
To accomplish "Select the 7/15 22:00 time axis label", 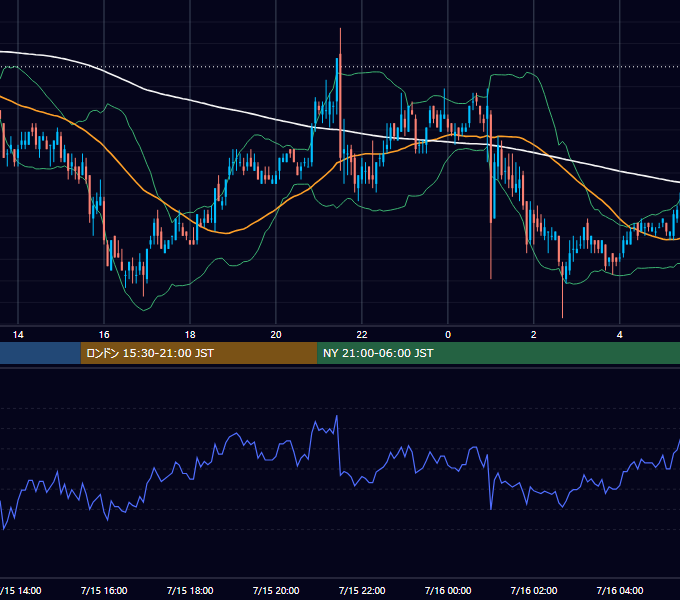I will (x=362, y=590).
